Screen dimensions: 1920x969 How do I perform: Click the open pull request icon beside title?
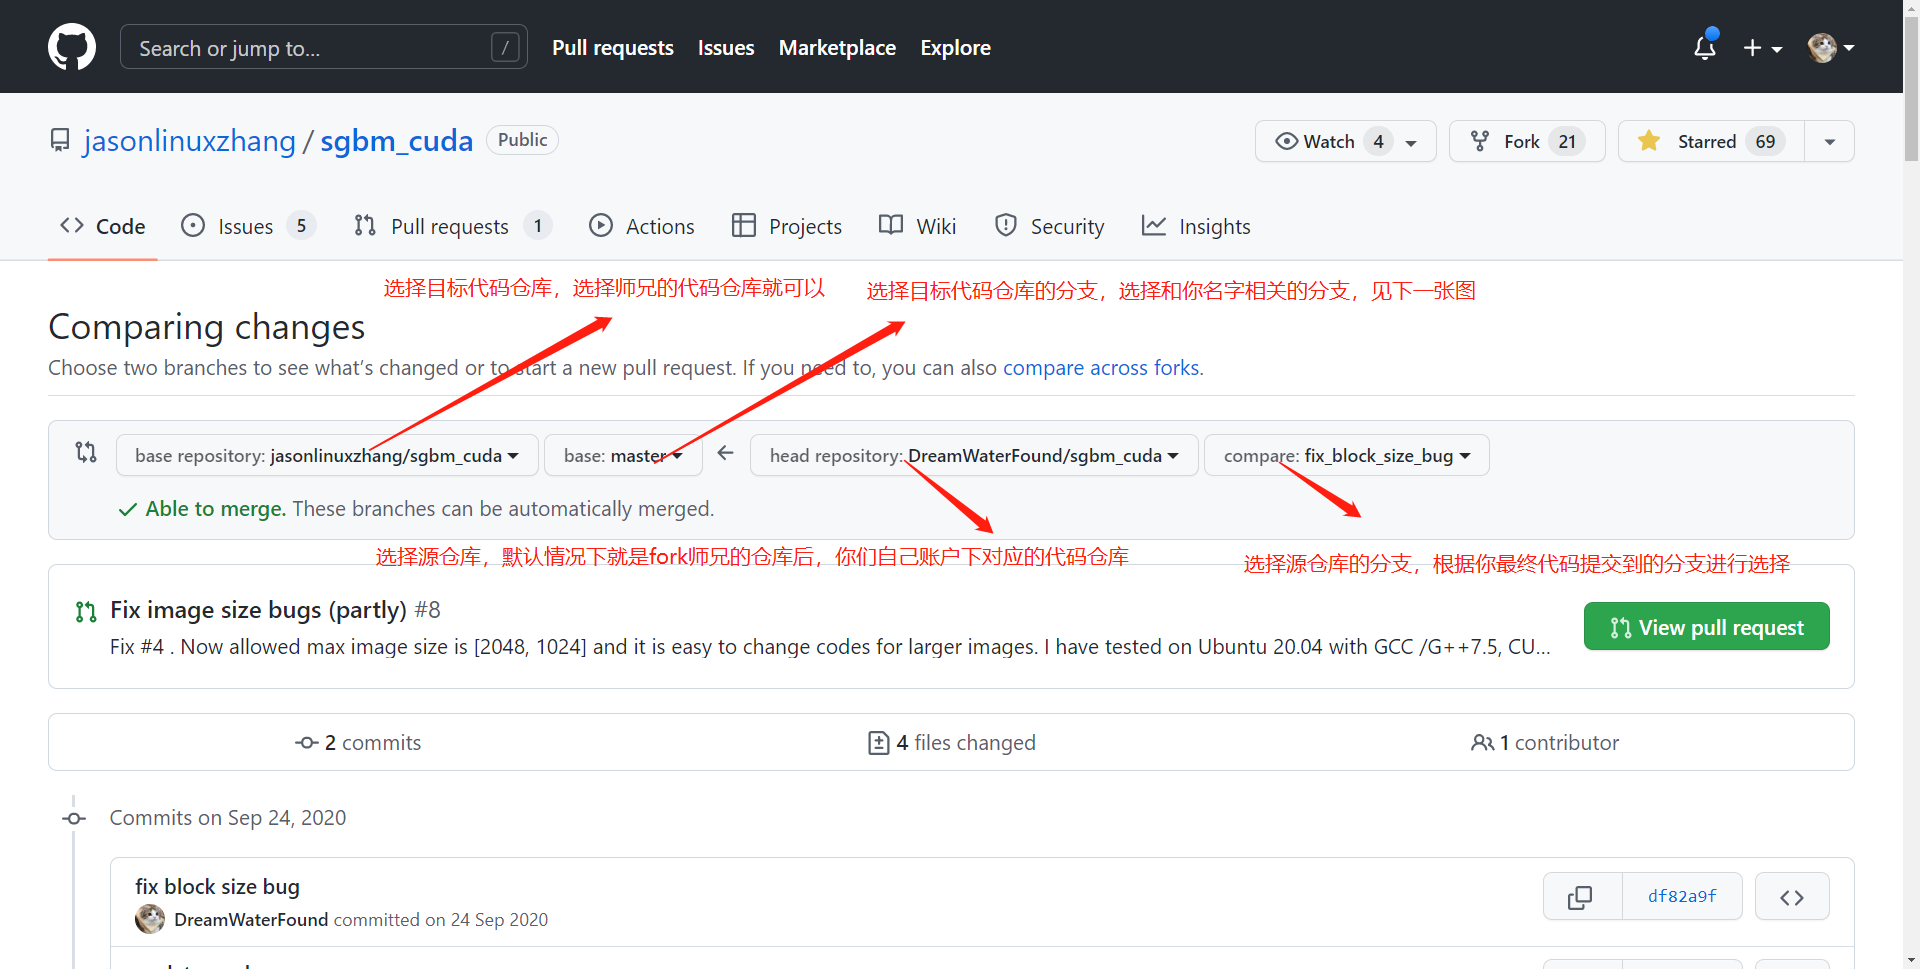[x=86, y=611]
